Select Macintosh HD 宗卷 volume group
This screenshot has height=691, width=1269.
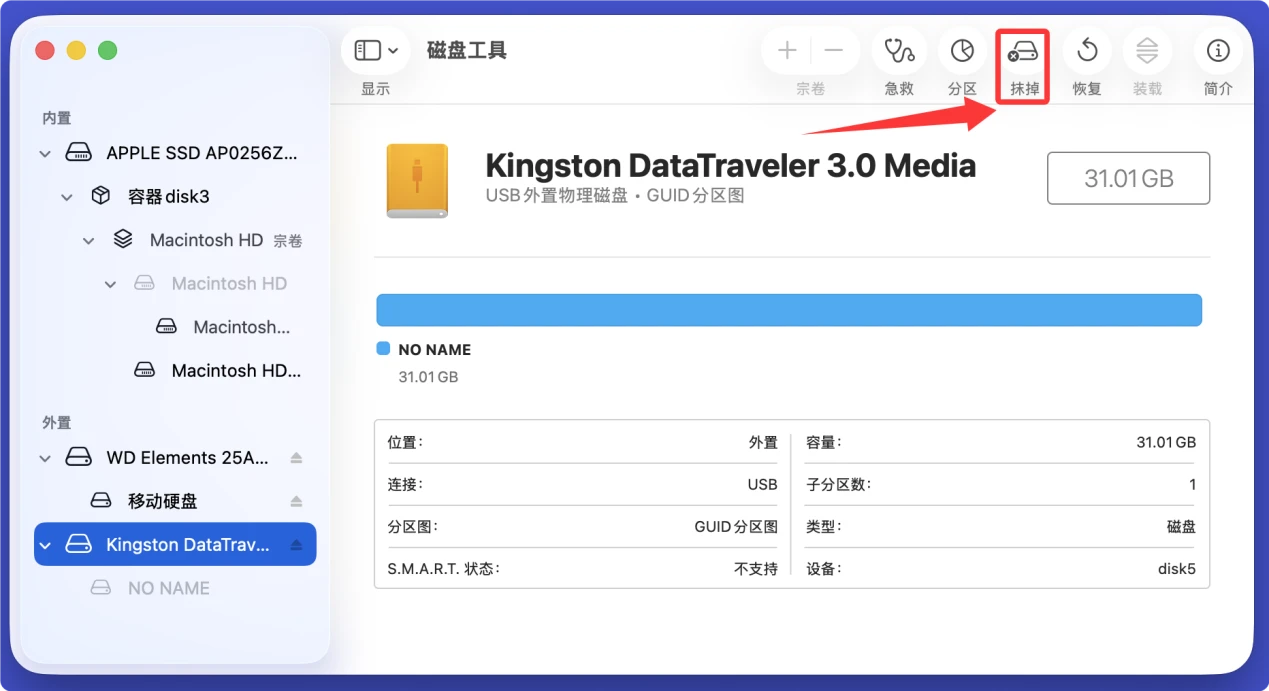[x=175, y=240]
